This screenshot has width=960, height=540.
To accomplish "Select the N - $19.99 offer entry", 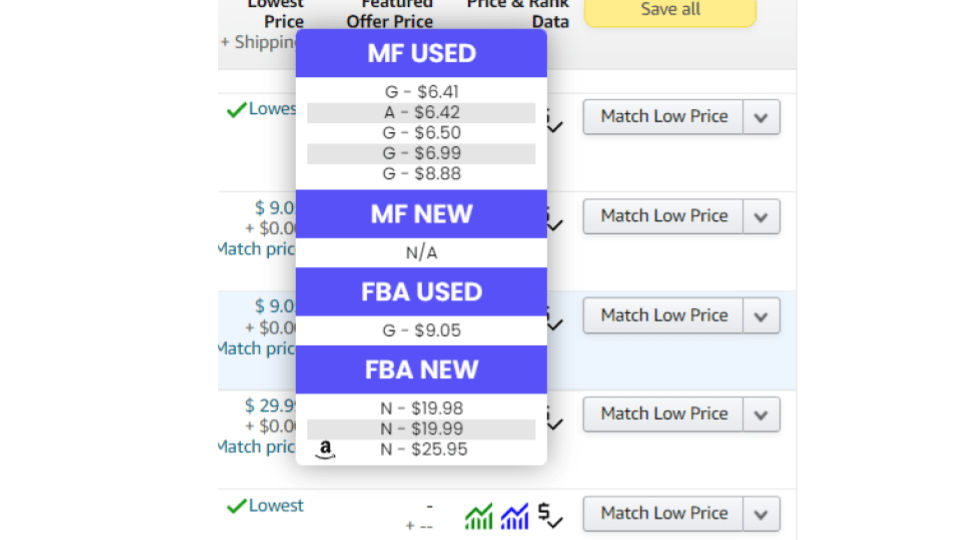I will click(421, 429).
